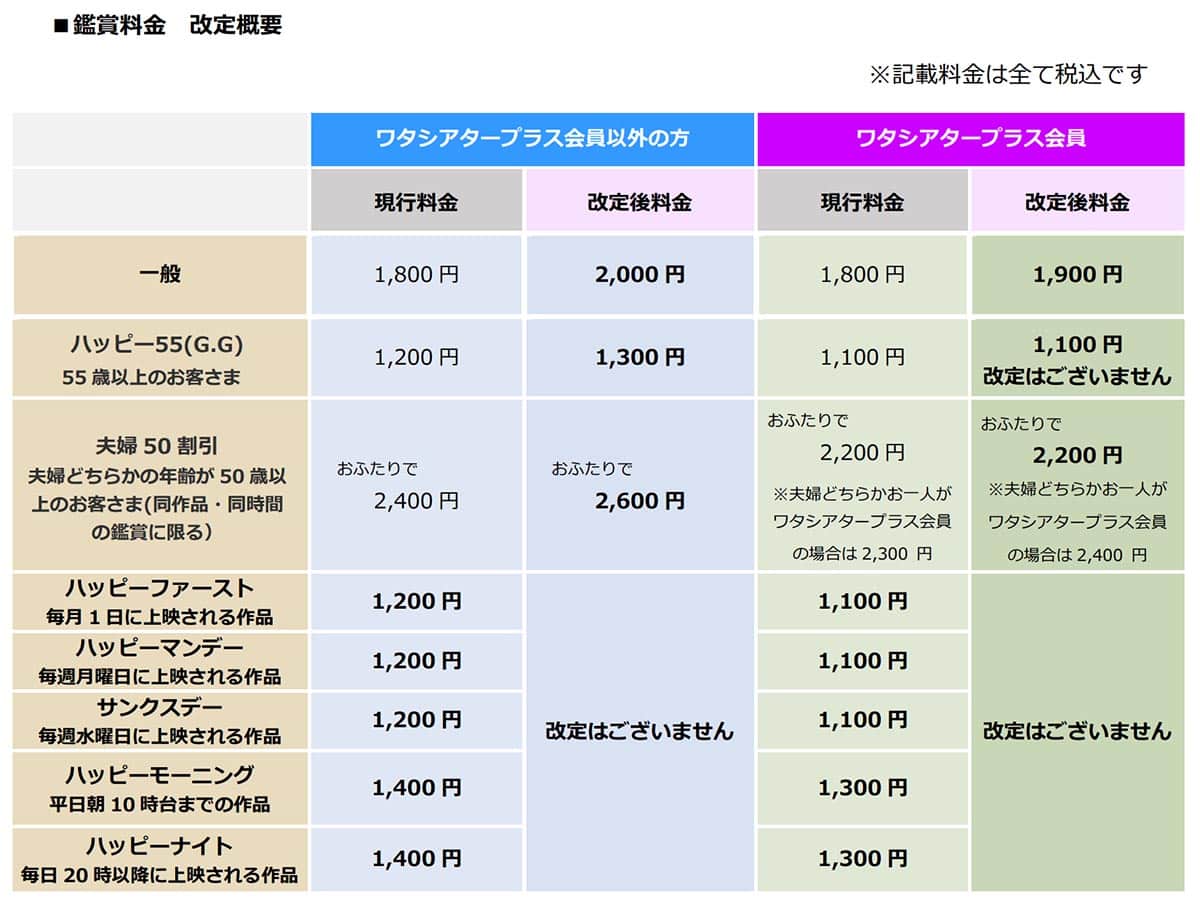Click the 2,000円 revised general price

(x=640, y=275)
